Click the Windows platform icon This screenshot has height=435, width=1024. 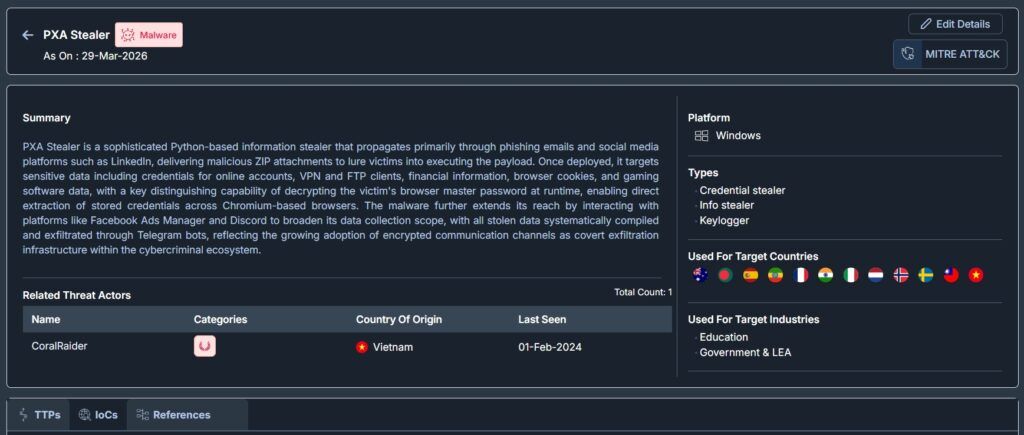pos(701,136)
